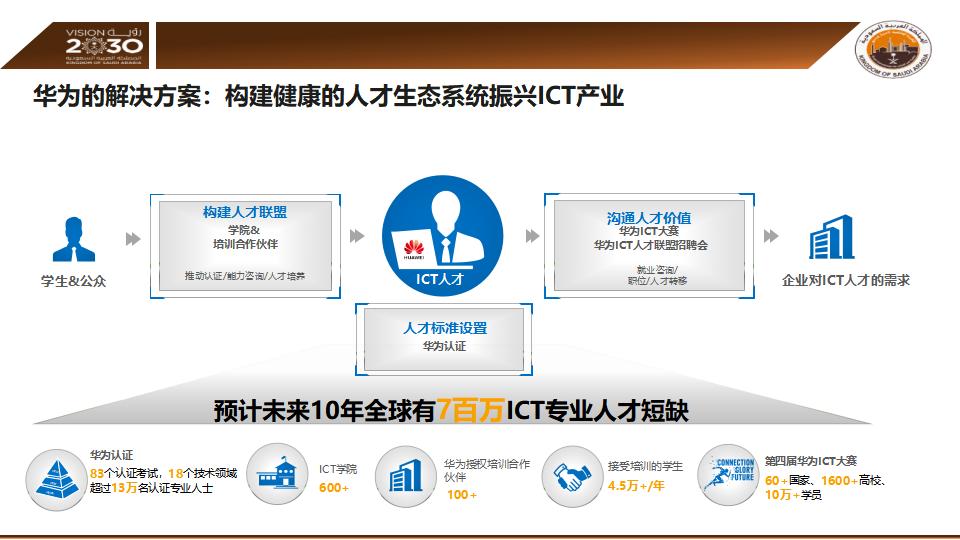Click the 华为ICT人才联盟招聘会 text
The height and width of the screenshot is (540, 960).
[650, 245]
